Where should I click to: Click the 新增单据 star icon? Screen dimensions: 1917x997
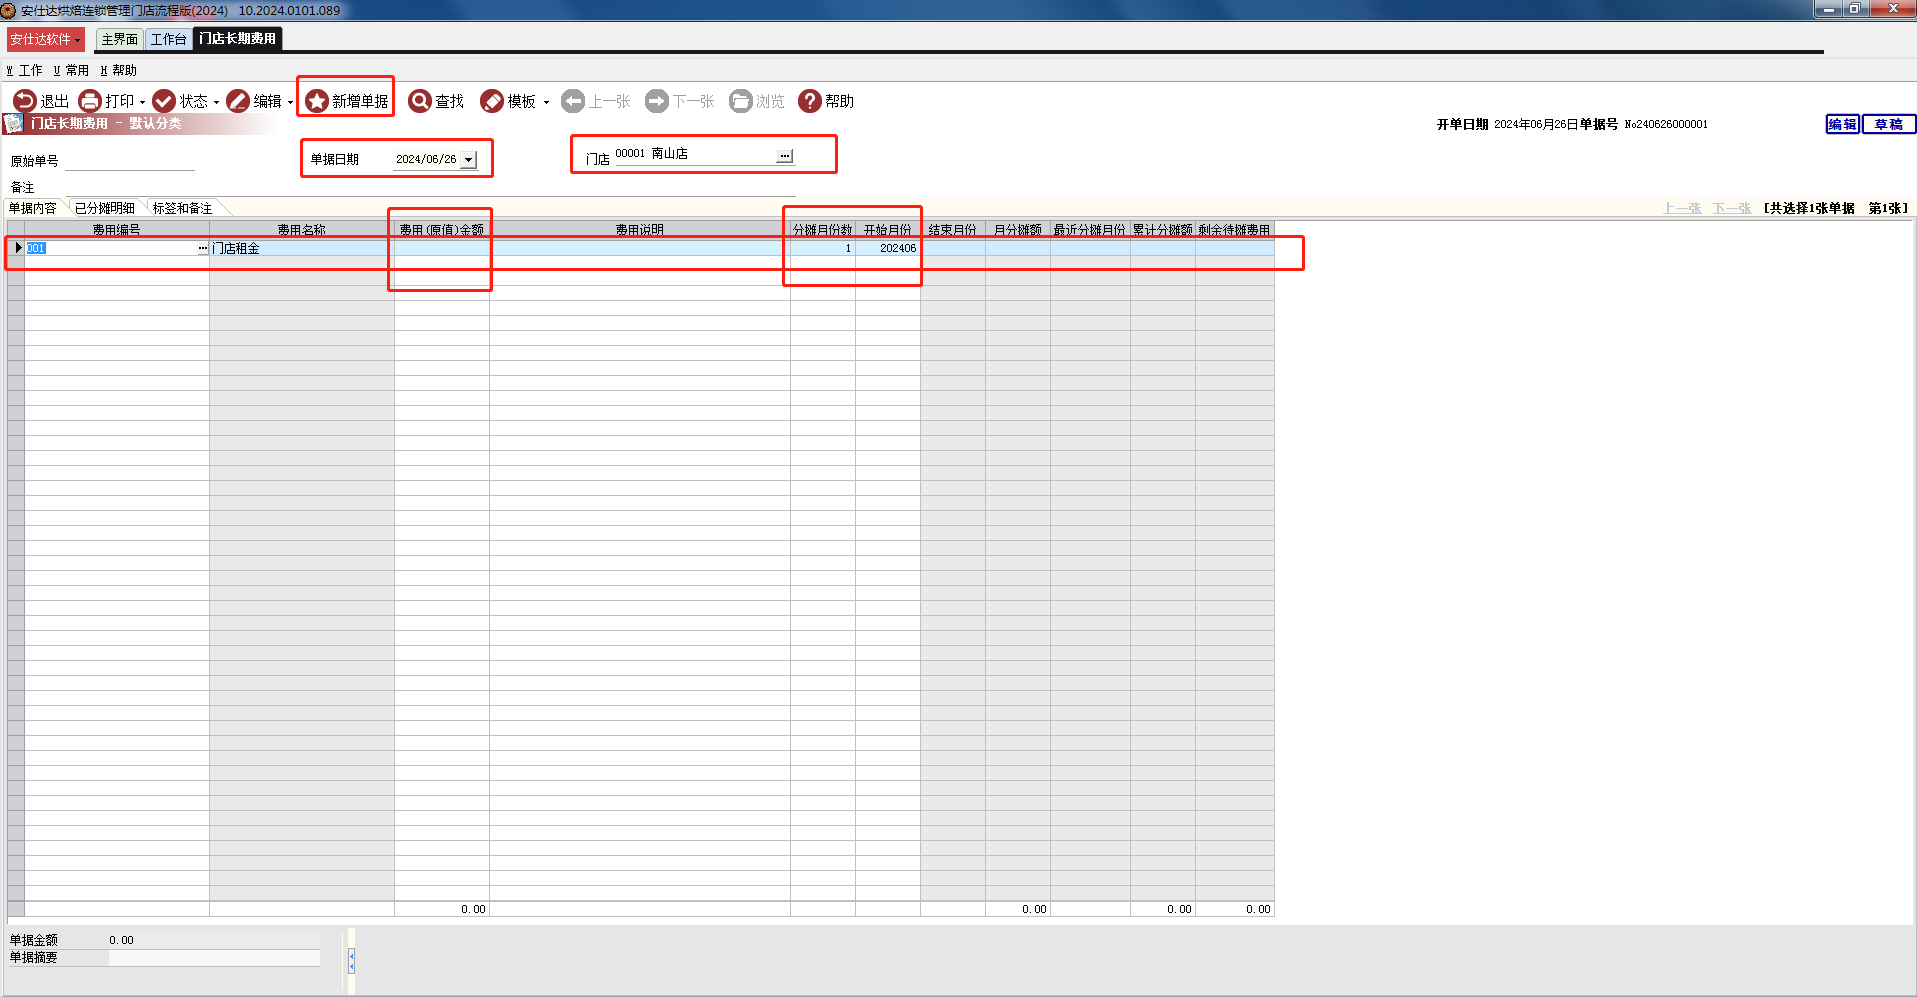(x=317, y=101)
